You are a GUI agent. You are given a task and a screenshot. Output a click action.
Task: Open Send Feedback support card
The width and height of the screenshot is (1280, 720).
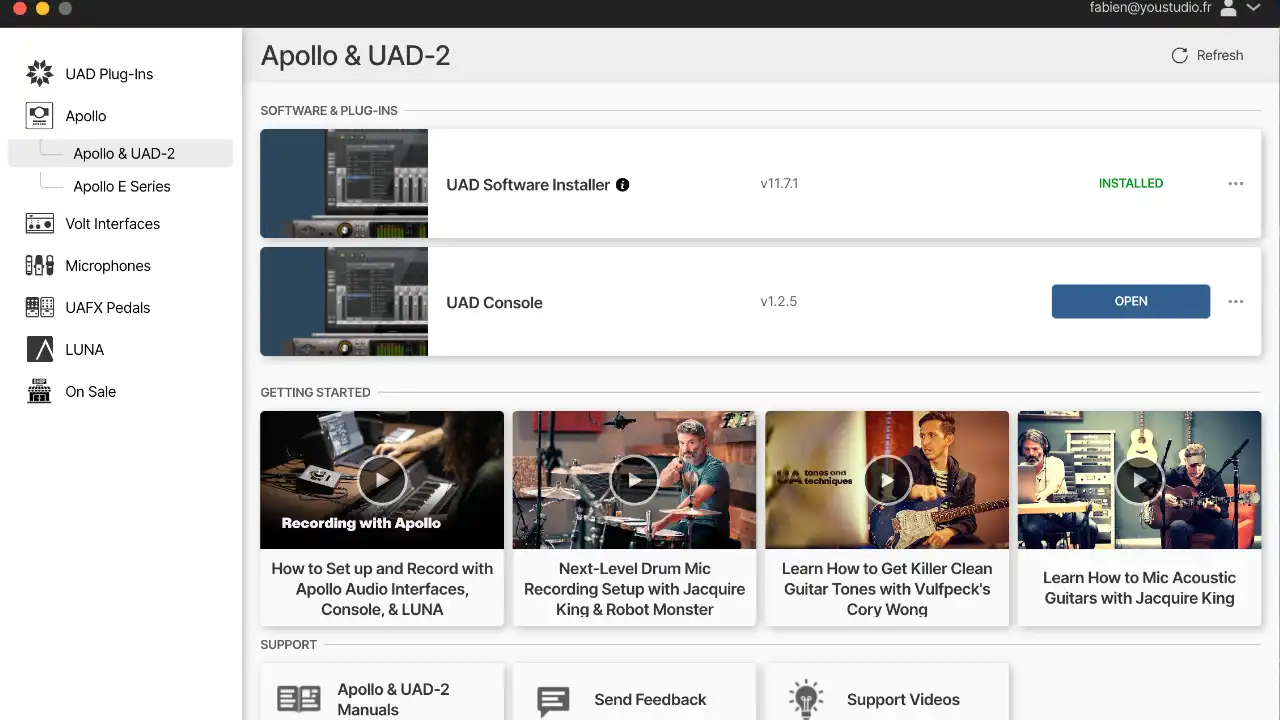pos(635,692)
